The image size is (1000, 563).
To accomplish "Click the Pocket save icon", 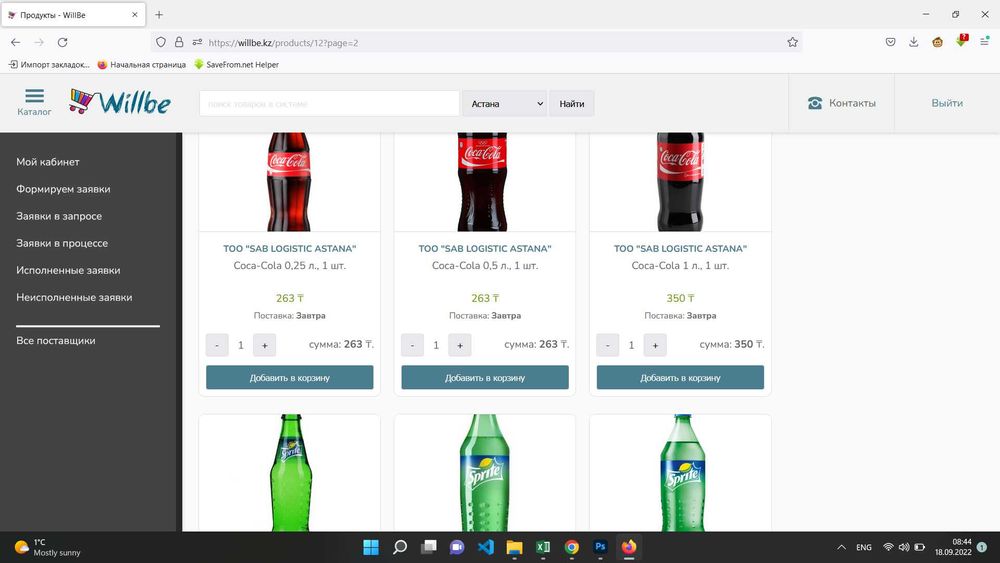I will 890,42.
